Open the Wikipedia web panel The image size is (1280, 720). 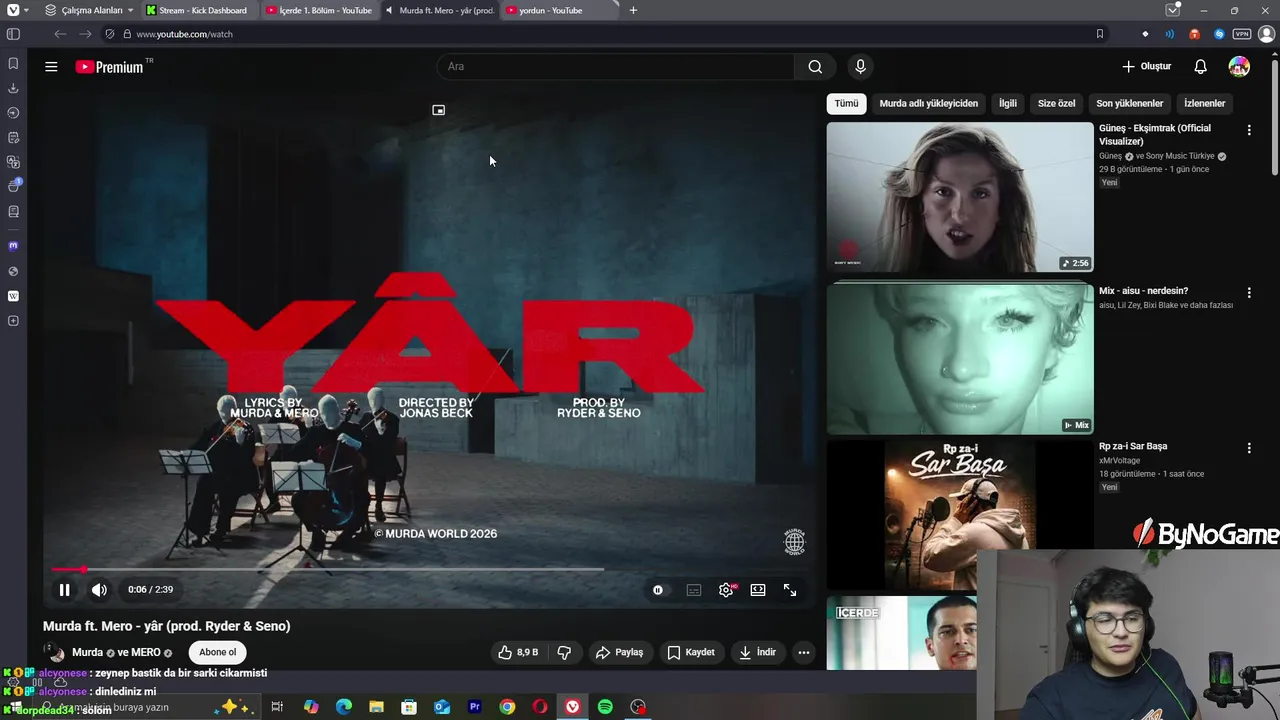click(x=13, y=296)
